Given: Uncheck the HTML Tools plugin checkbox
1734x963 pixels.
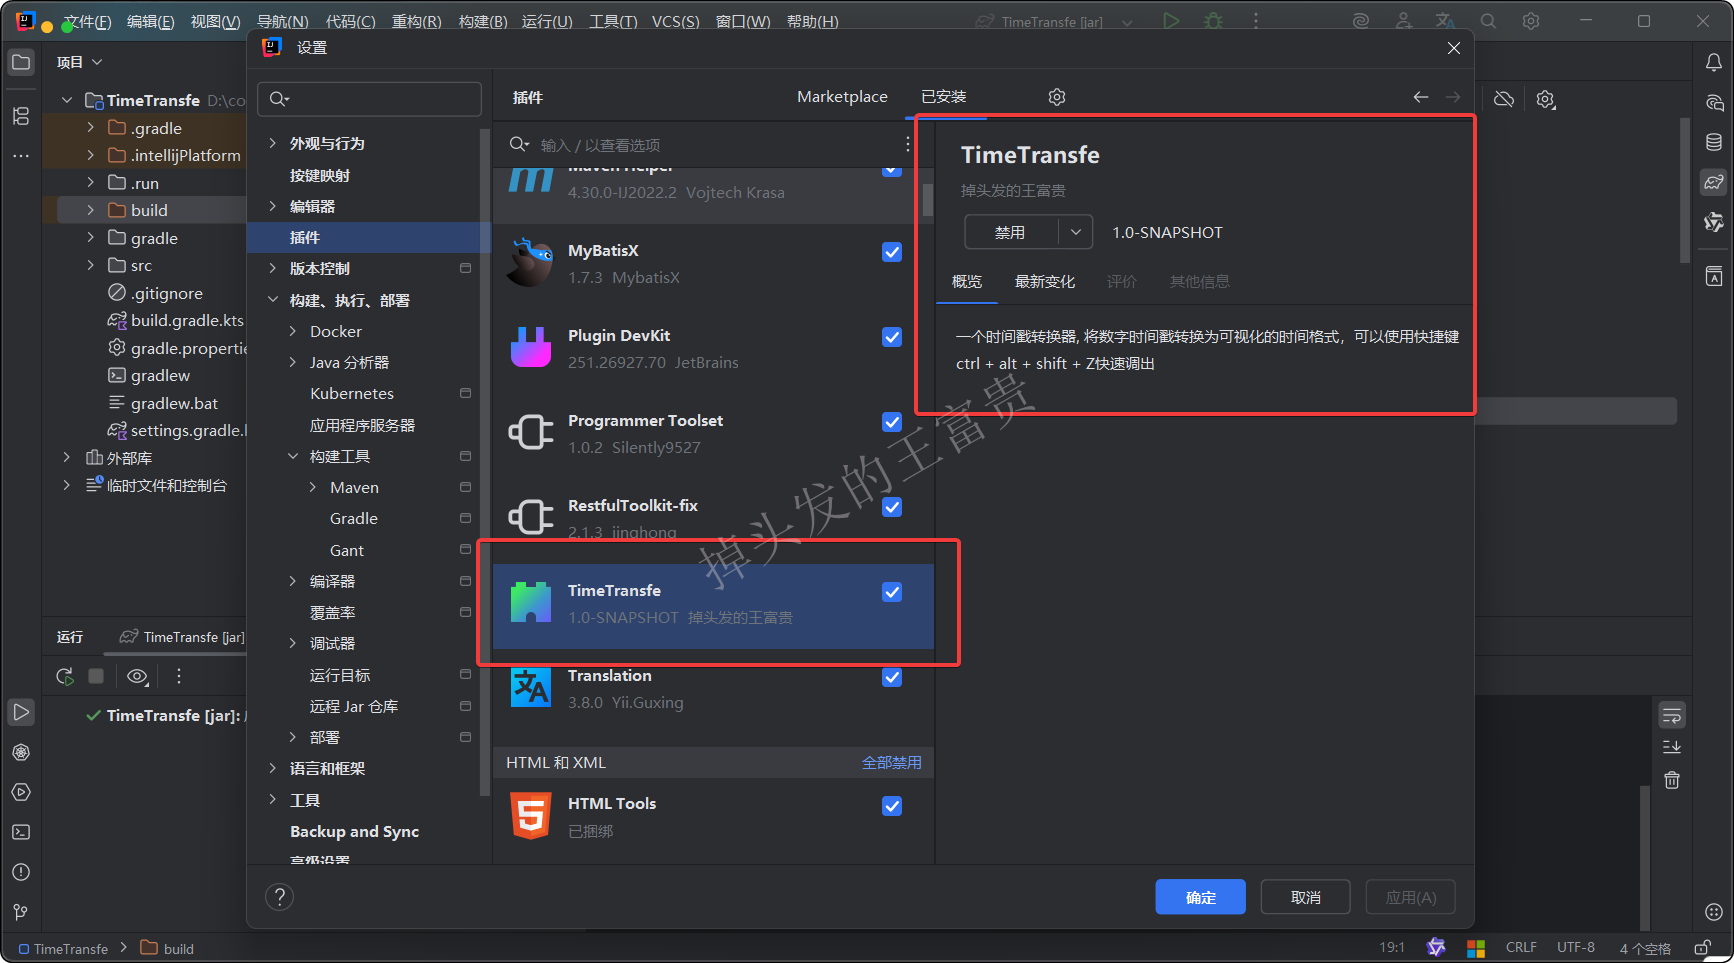Looking at the screenshot, I should click(892, 806).
